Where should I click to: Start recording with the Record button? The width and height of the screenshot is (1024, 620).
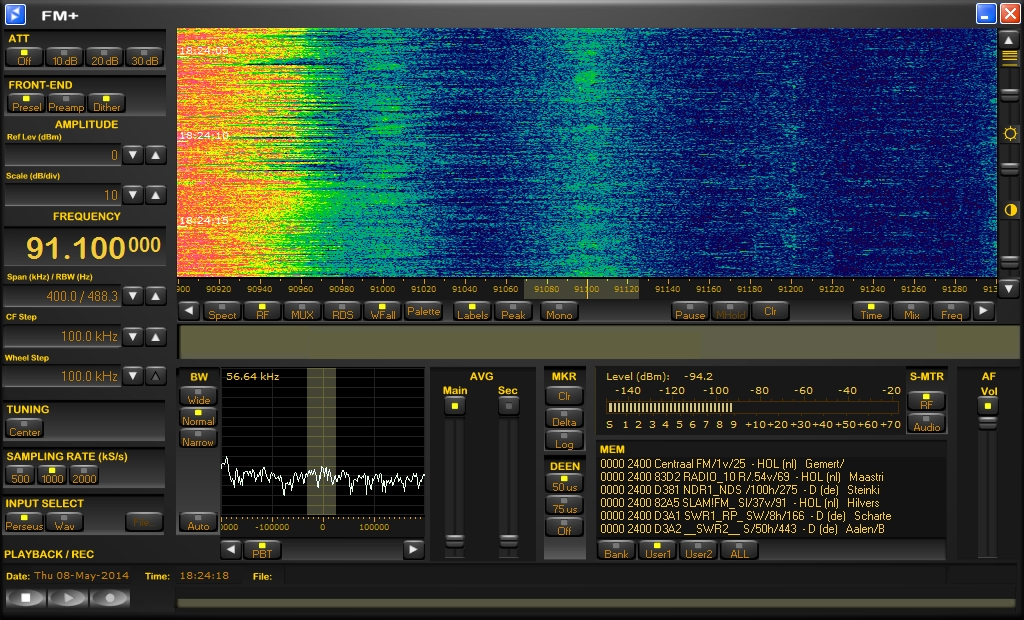[110, 597]
